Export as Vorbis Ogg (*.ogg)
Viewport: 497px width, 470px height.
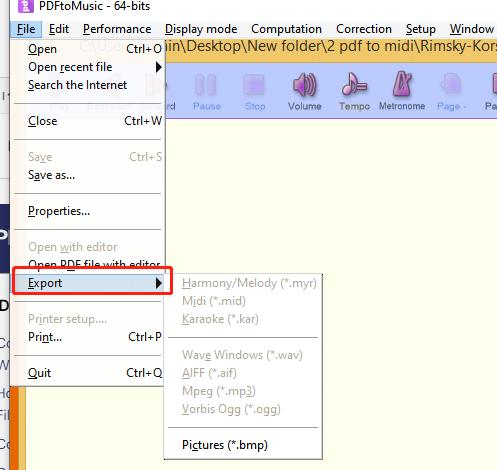click(243, 409)
